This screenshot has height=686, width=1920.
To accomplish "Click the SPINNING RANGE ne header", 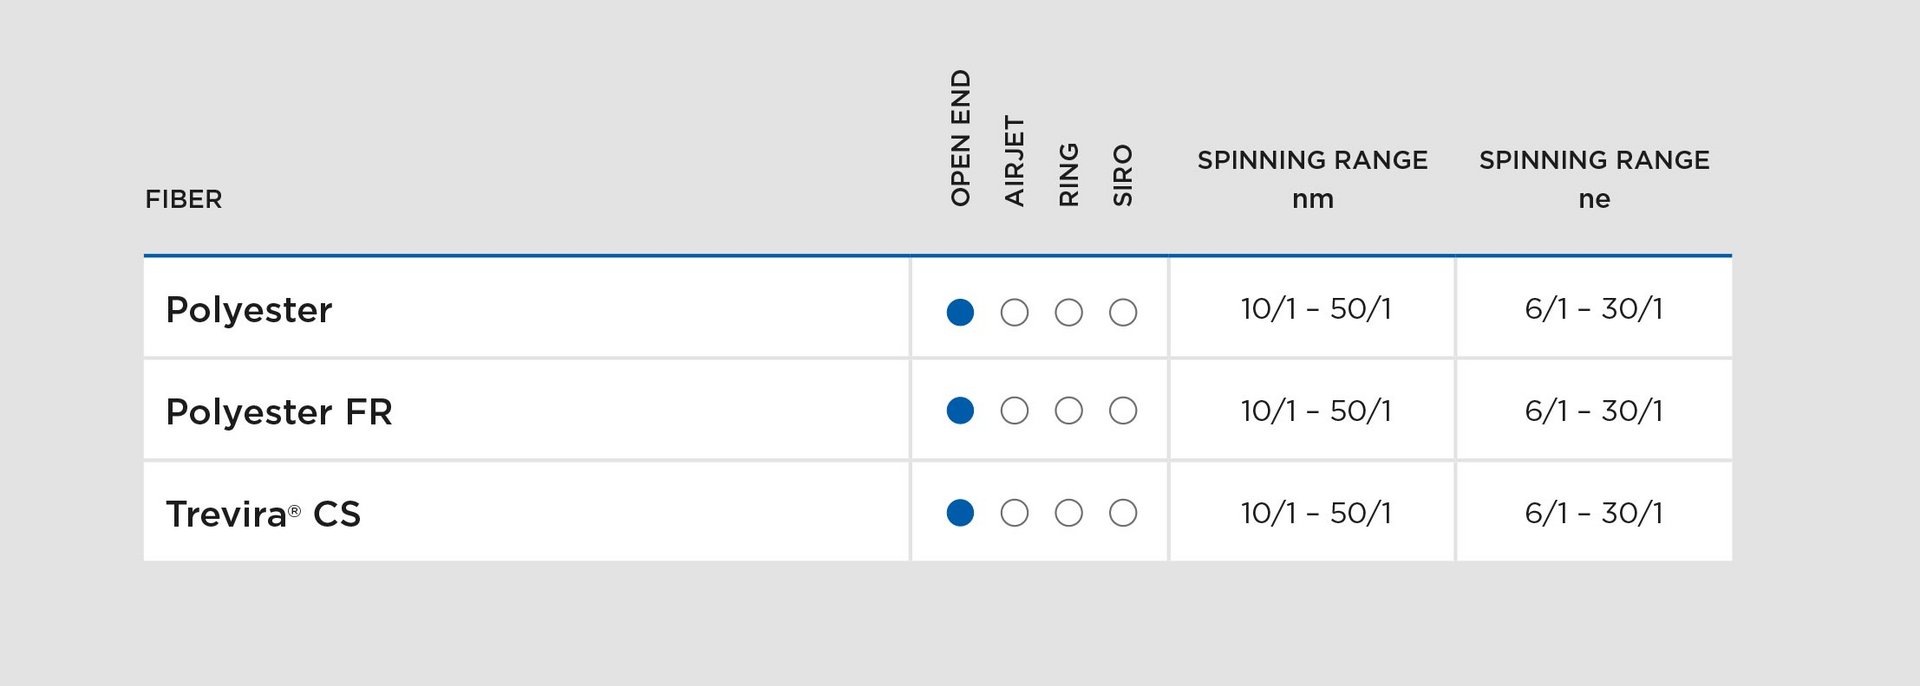I will 1594,178.
